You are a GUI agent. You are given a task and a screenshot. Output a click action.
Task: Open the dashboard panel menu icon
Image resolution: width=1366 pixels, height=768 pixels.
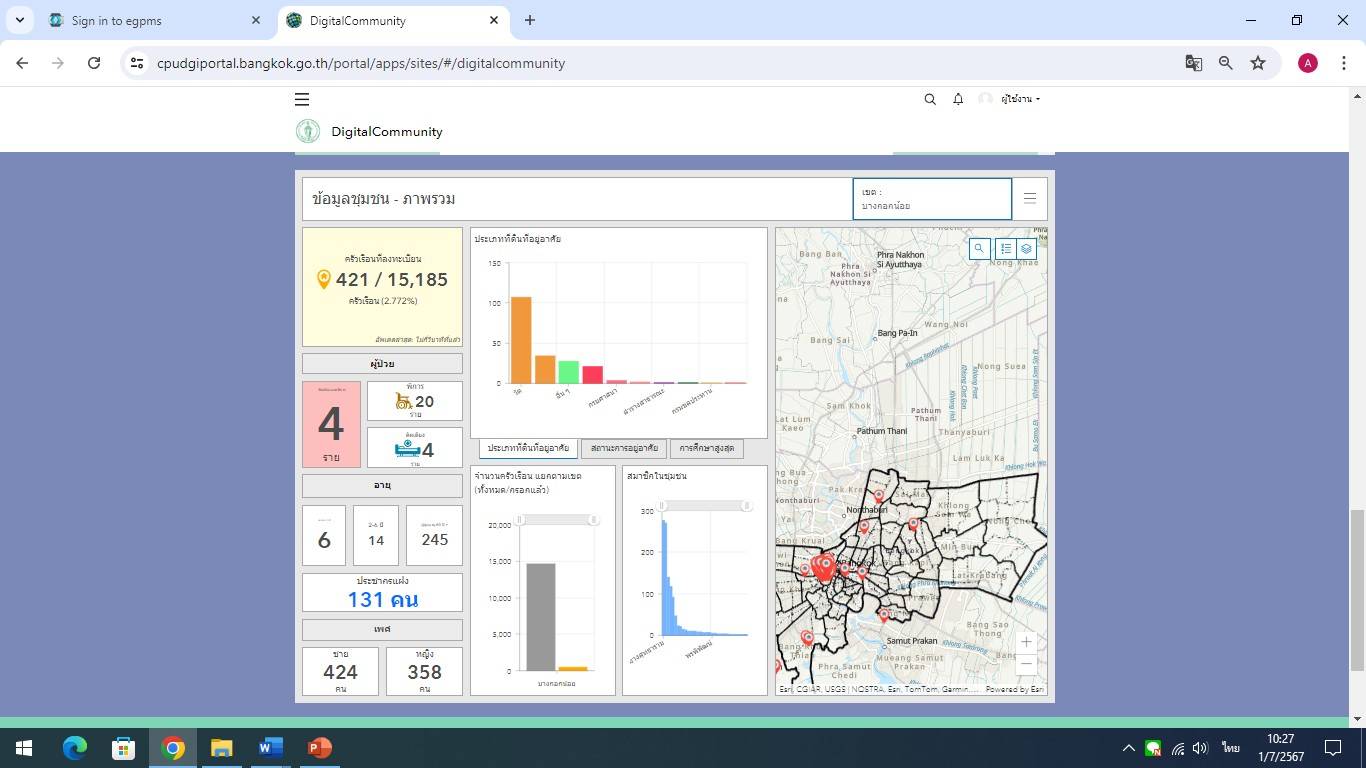coord(1030,198)
